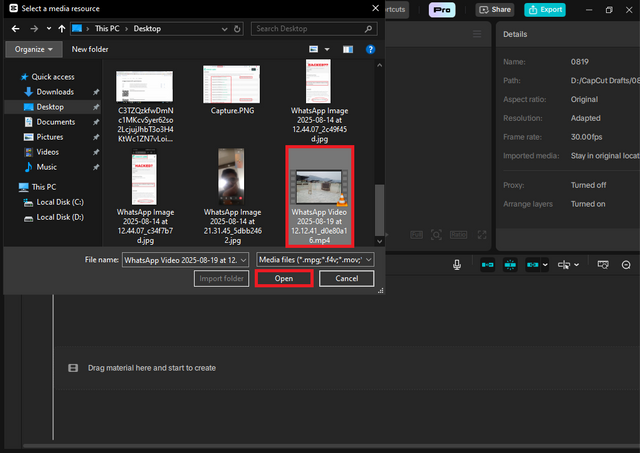
Task: Toggle the auto snapping icon
Action: [x=510, y=265]
